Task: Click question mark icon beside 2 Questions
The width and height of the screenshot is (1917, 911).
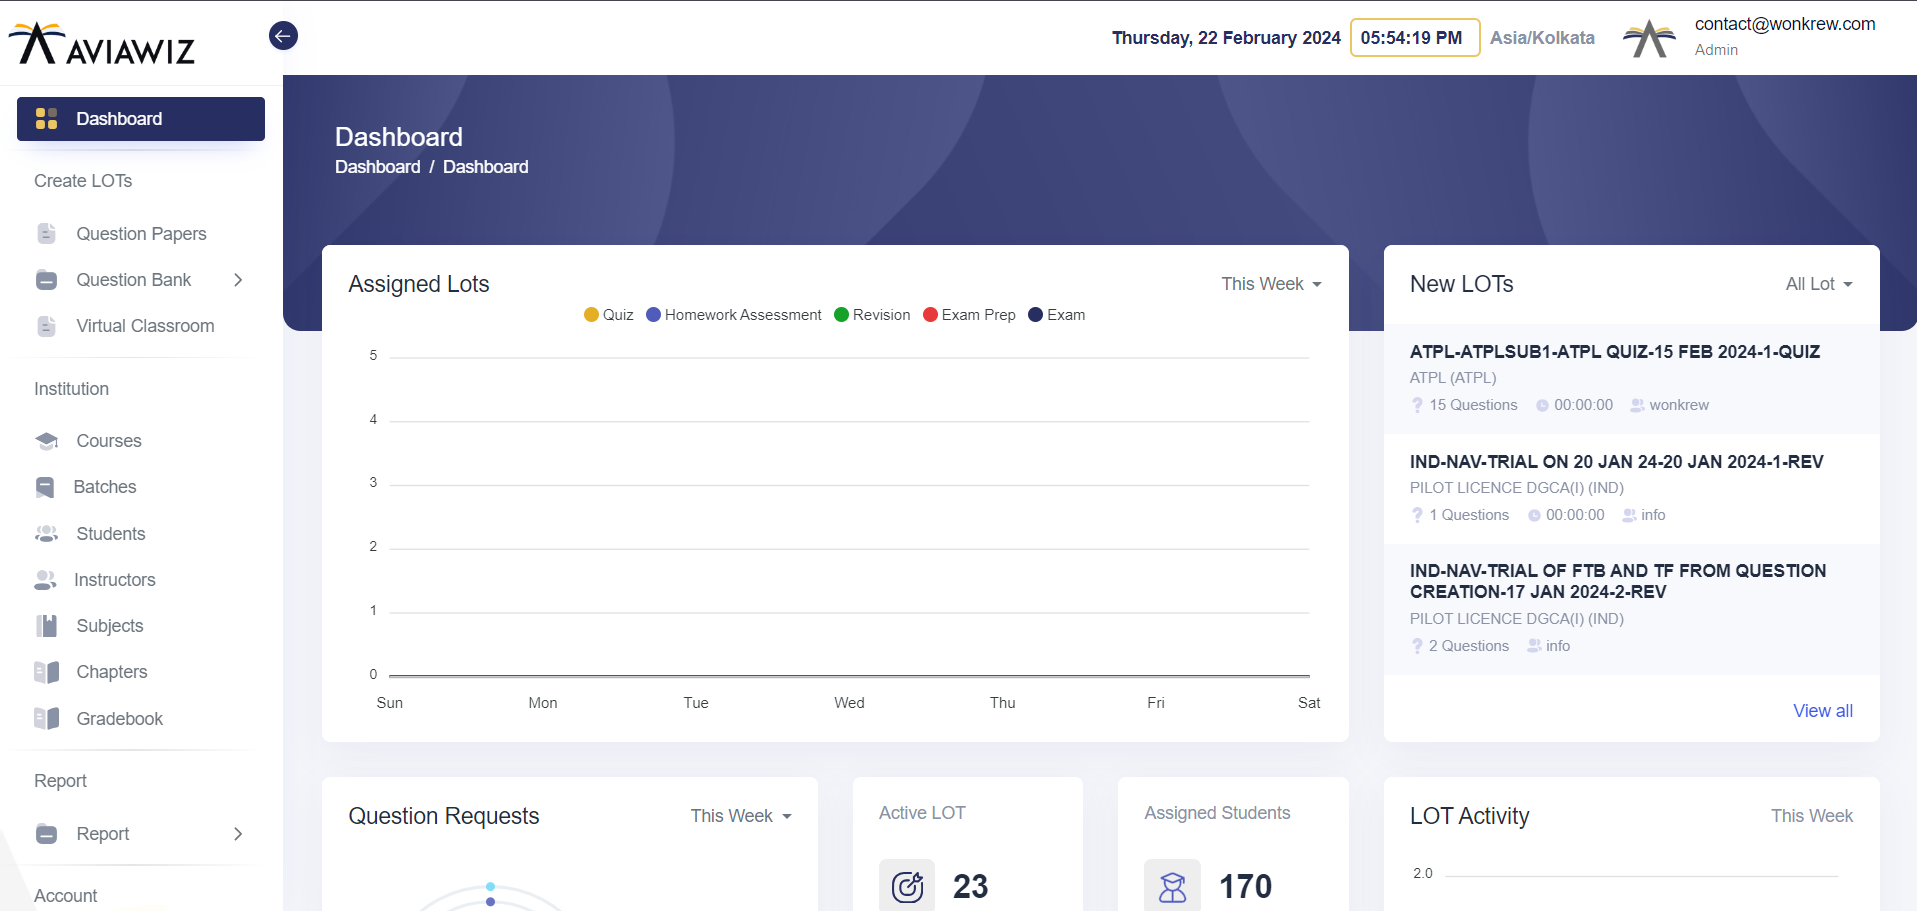Action: (x=1417, y=646)
